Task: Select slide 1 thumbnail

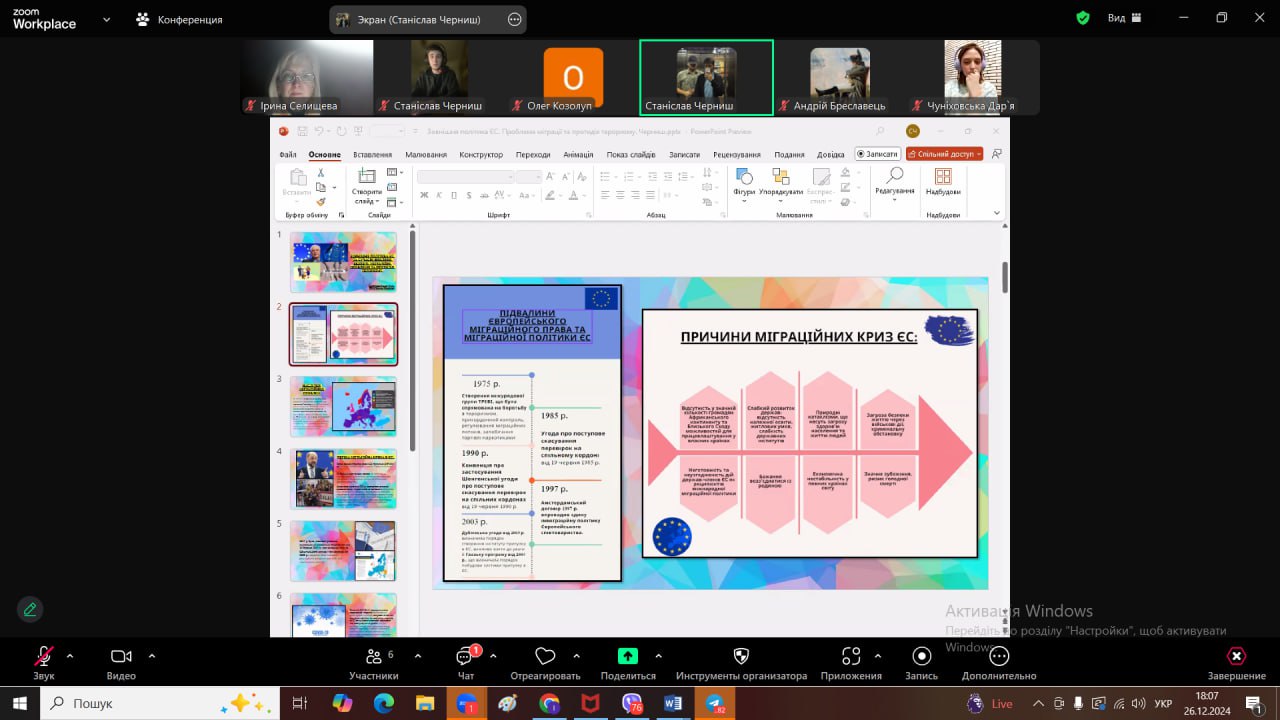Action: (343, 262)
